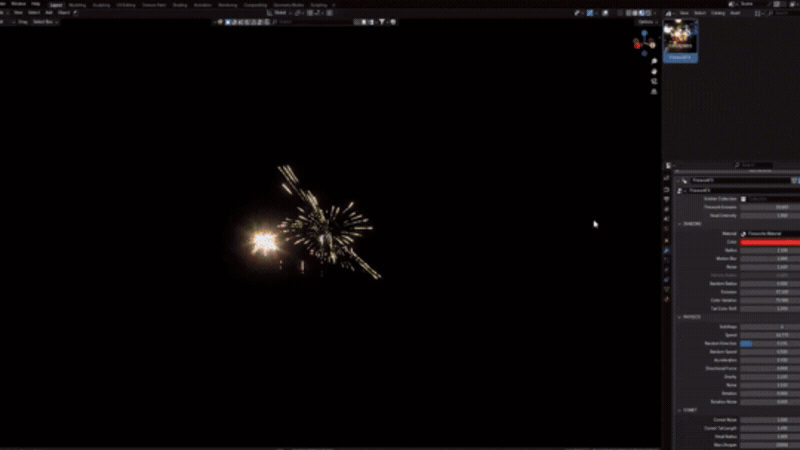Viewport: 800px width, 450px height.
Task: Click the Material field's sphere icon
Action: point(743,234)
